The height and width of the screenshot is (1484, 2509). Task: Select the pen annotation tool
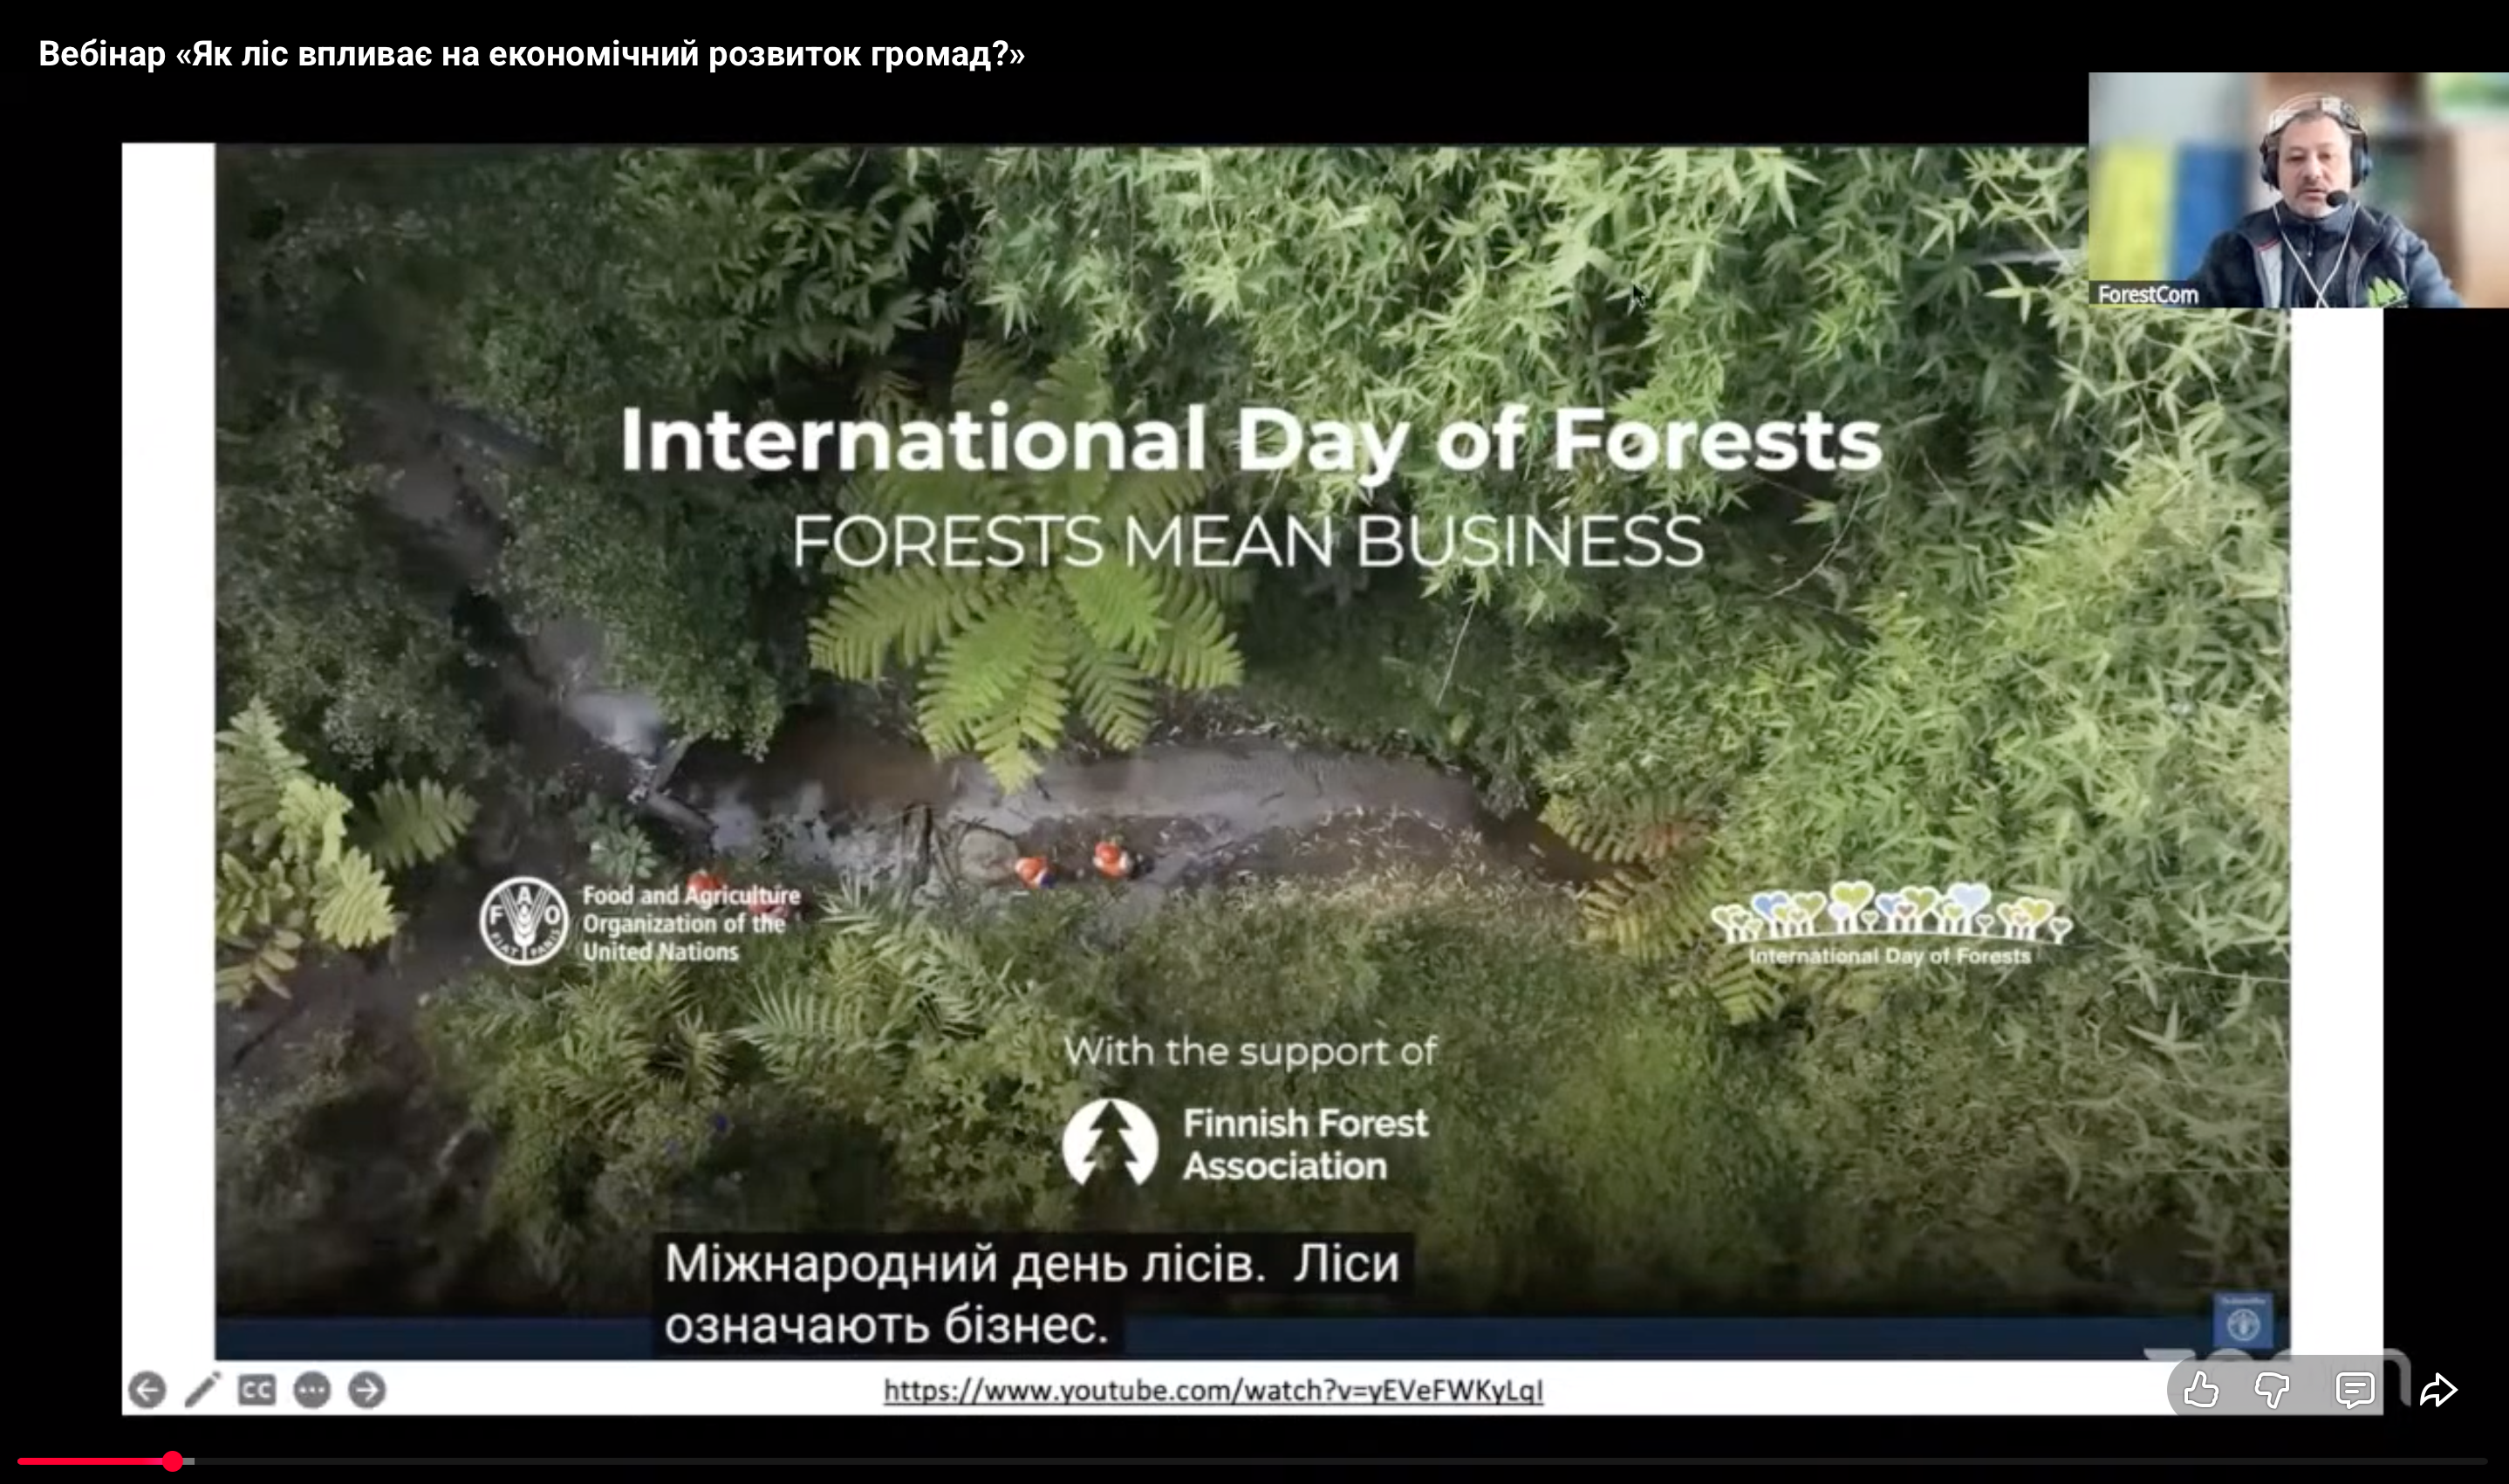tap(202, 1390)
